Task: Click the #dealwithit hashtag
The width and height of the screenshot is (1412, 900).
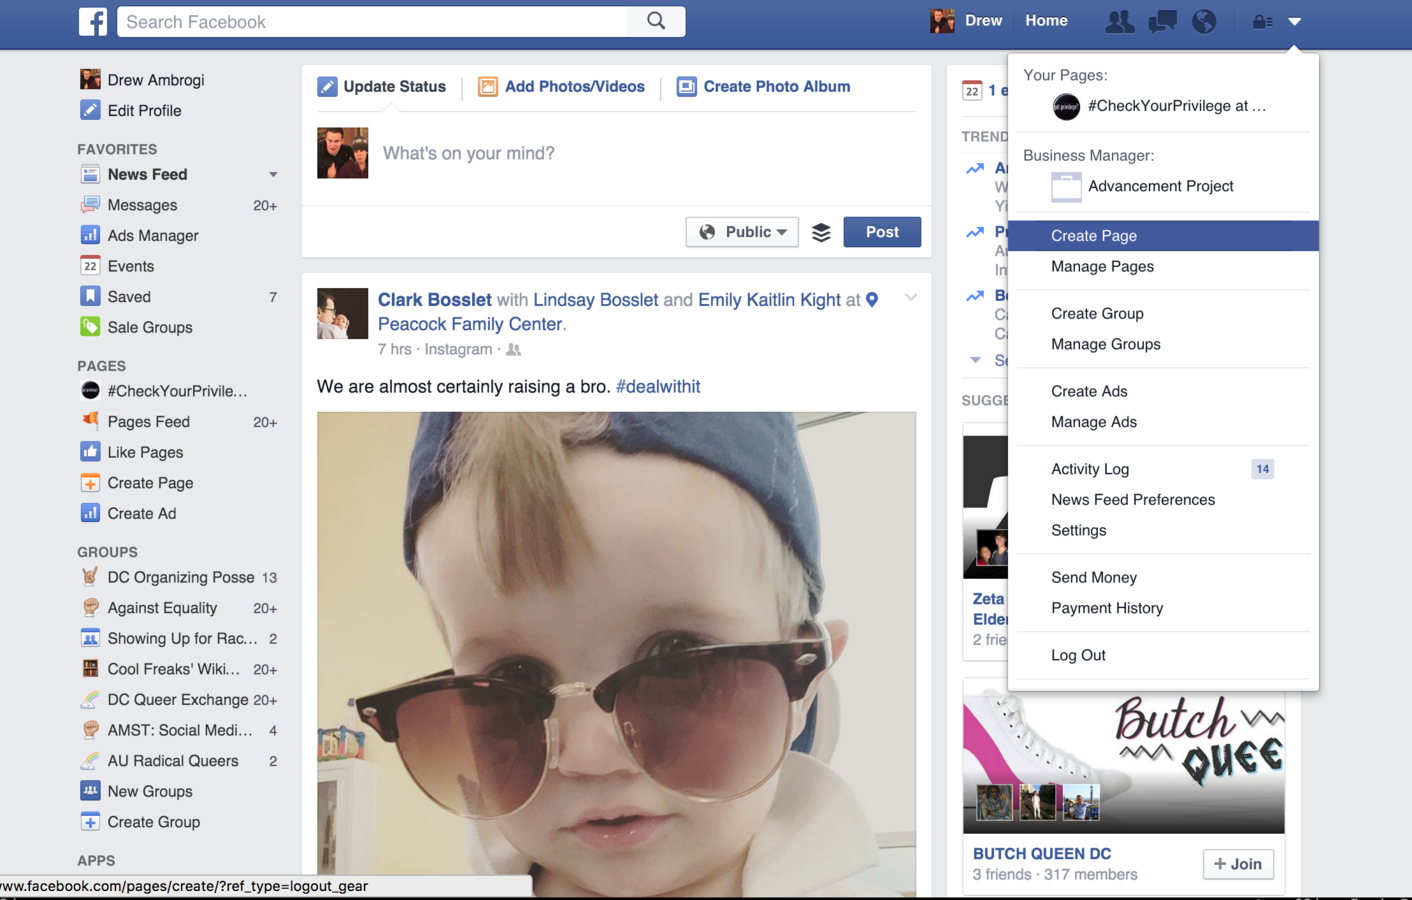Action: pyautogui.click(x=658, y=387)
